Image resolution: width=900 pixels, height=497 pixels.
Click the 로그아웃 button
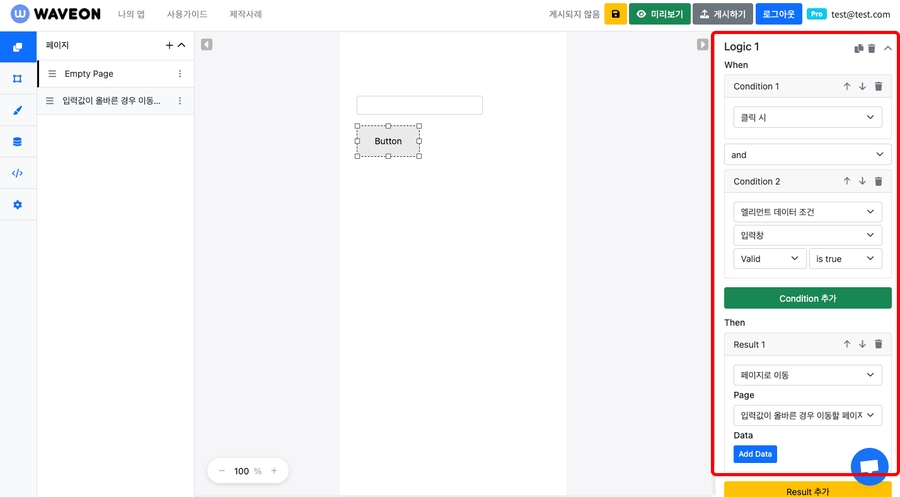tap(778, 14)
